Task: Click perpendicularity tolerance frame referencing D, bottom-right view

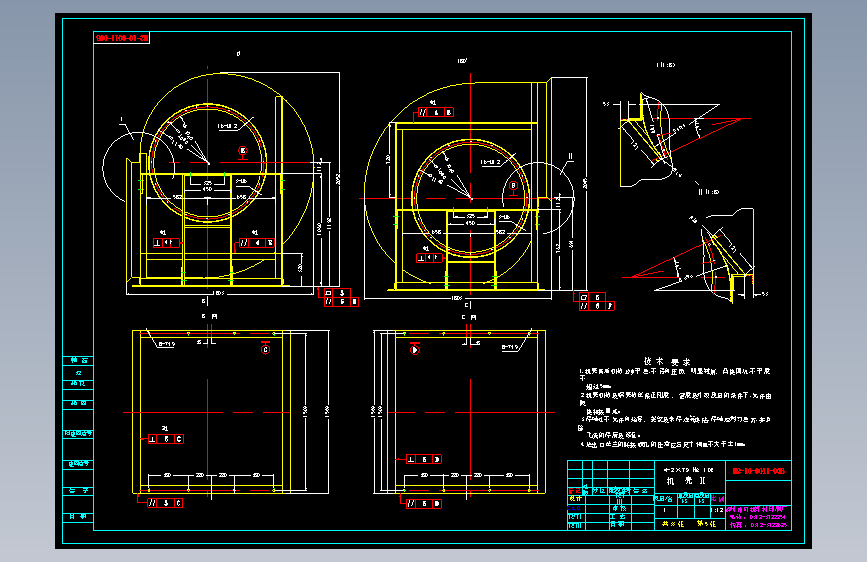Action: pos(424,459)
